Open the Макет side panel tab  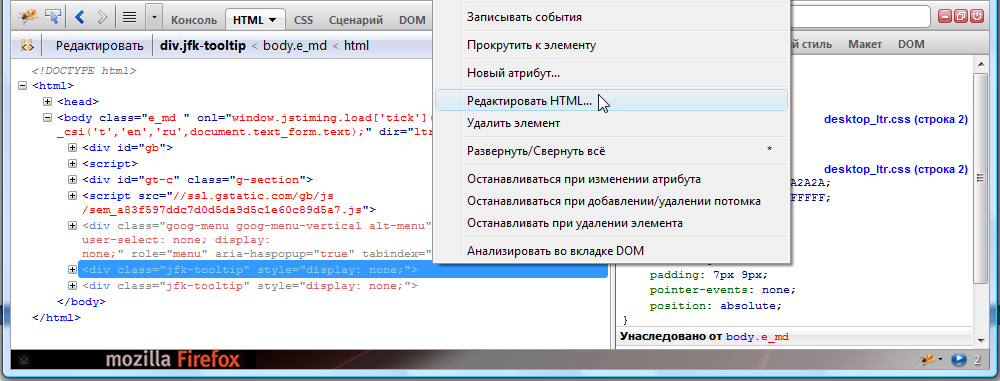865,44
